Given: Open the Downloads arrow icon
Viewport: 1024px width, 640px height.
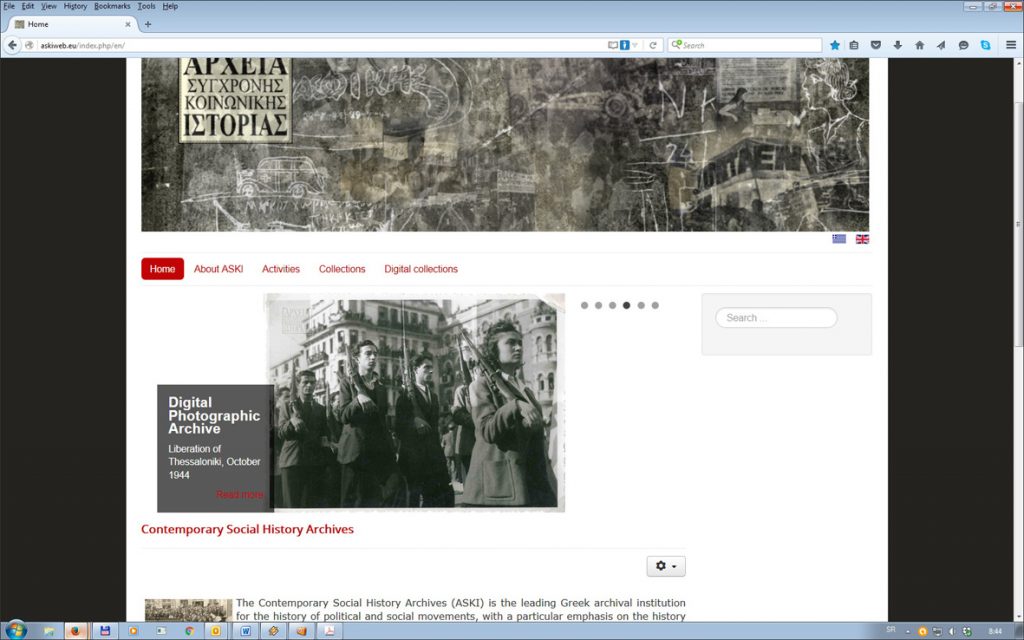Looking at the screenshot, I should click(897, 45).
